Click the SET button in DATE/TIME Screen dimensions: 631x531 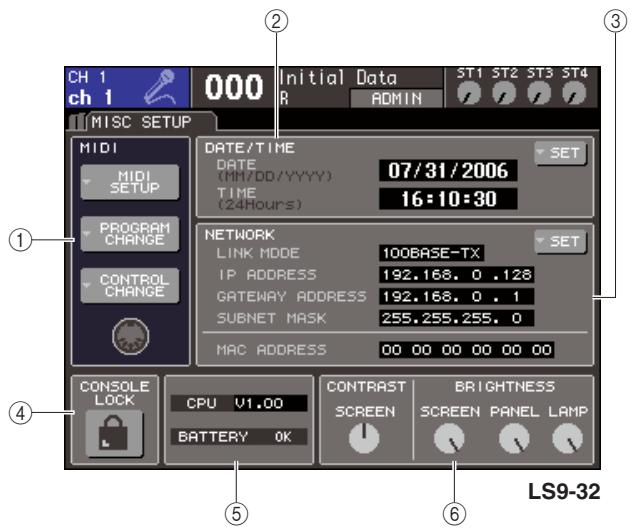pos(561,153)
